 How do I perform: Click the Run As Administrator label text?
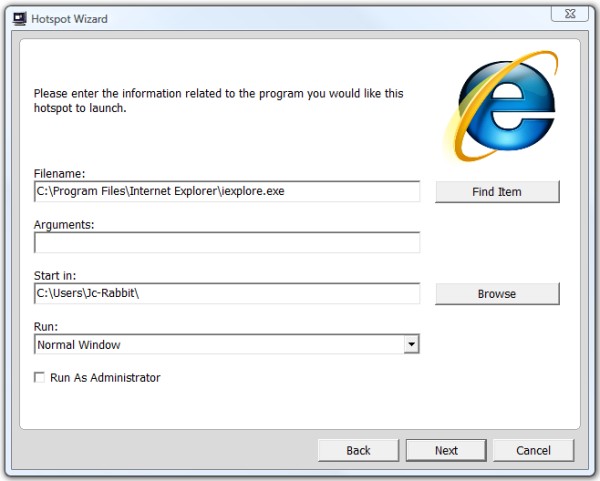[105, 378]
